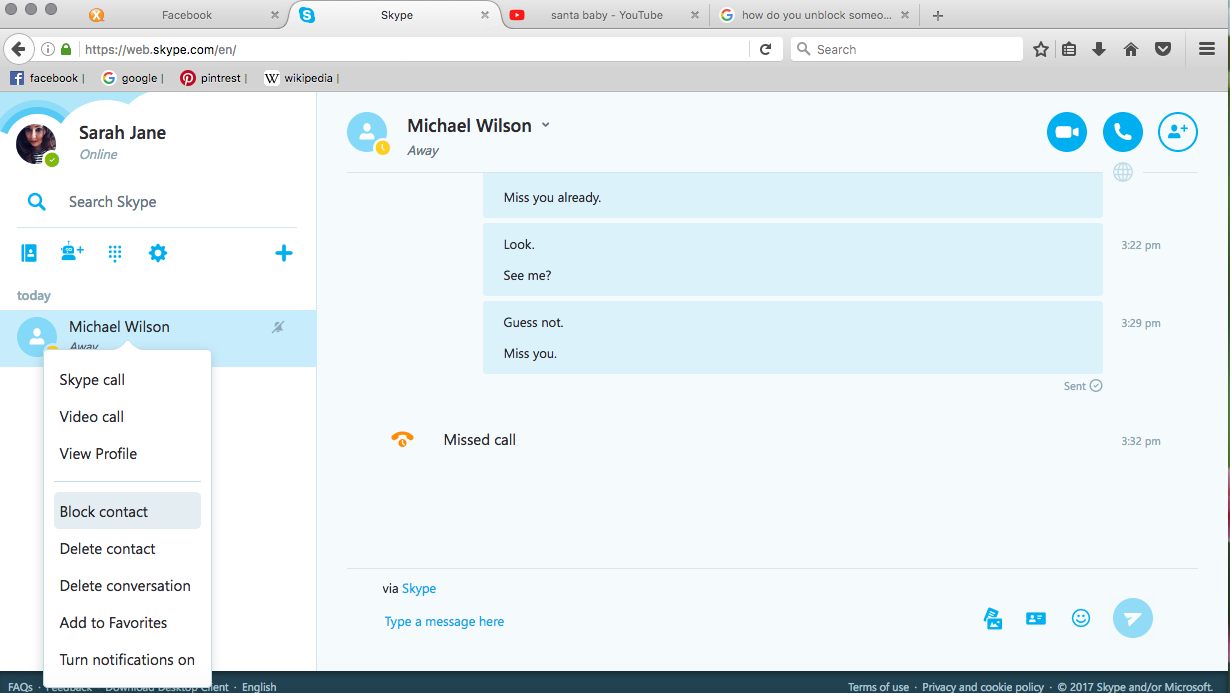Start new conversation with plus icon

(284, 253)
